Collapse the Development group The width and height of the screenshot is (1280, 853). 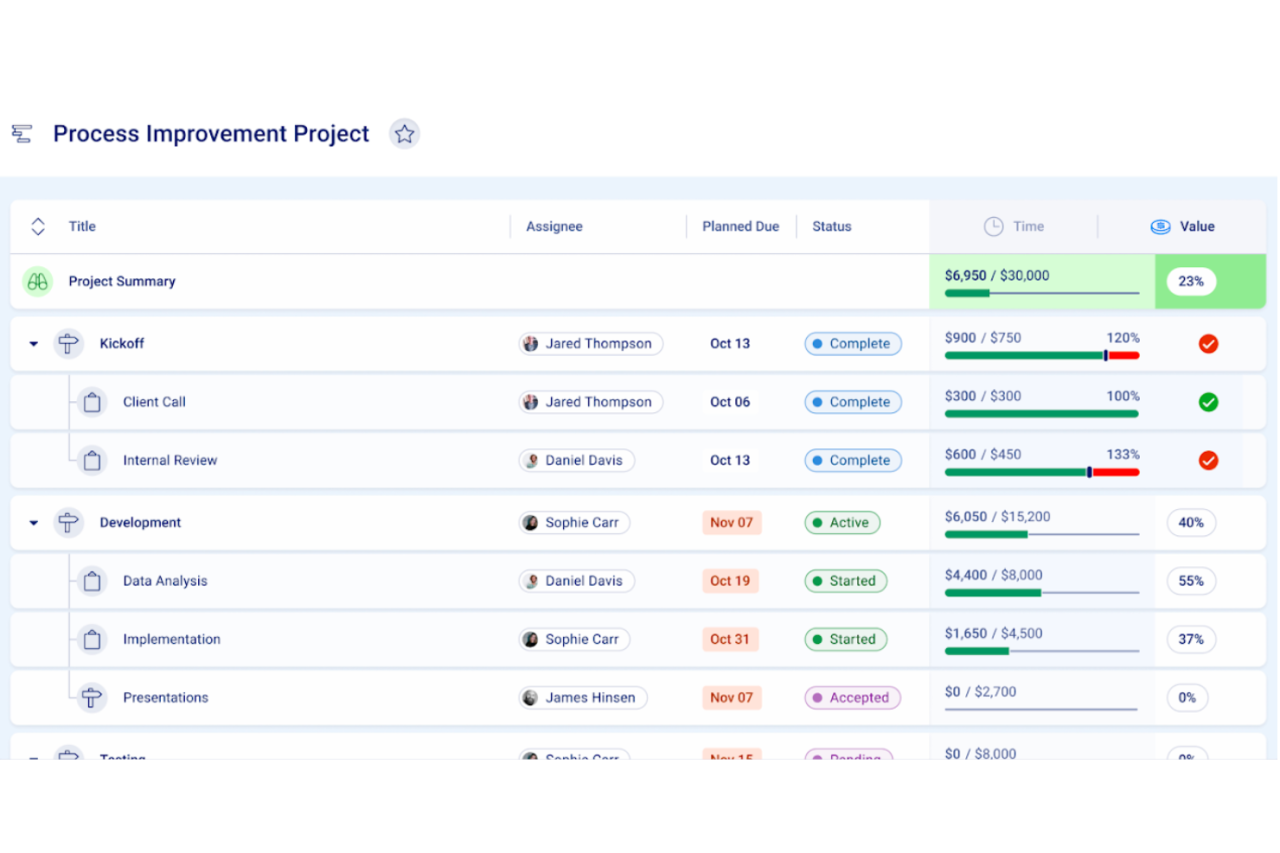pos(34,523)
